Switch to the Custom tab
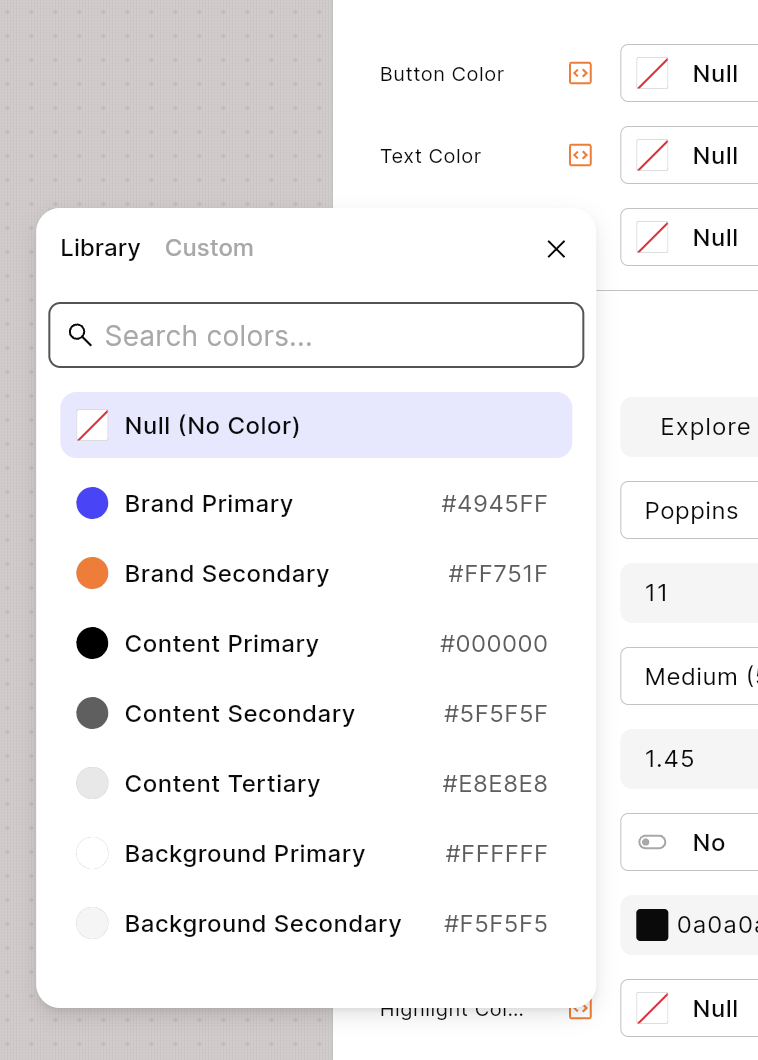The width and height of the screenshot is (758, 1060). pyautogui.click(x=209, y=248)
